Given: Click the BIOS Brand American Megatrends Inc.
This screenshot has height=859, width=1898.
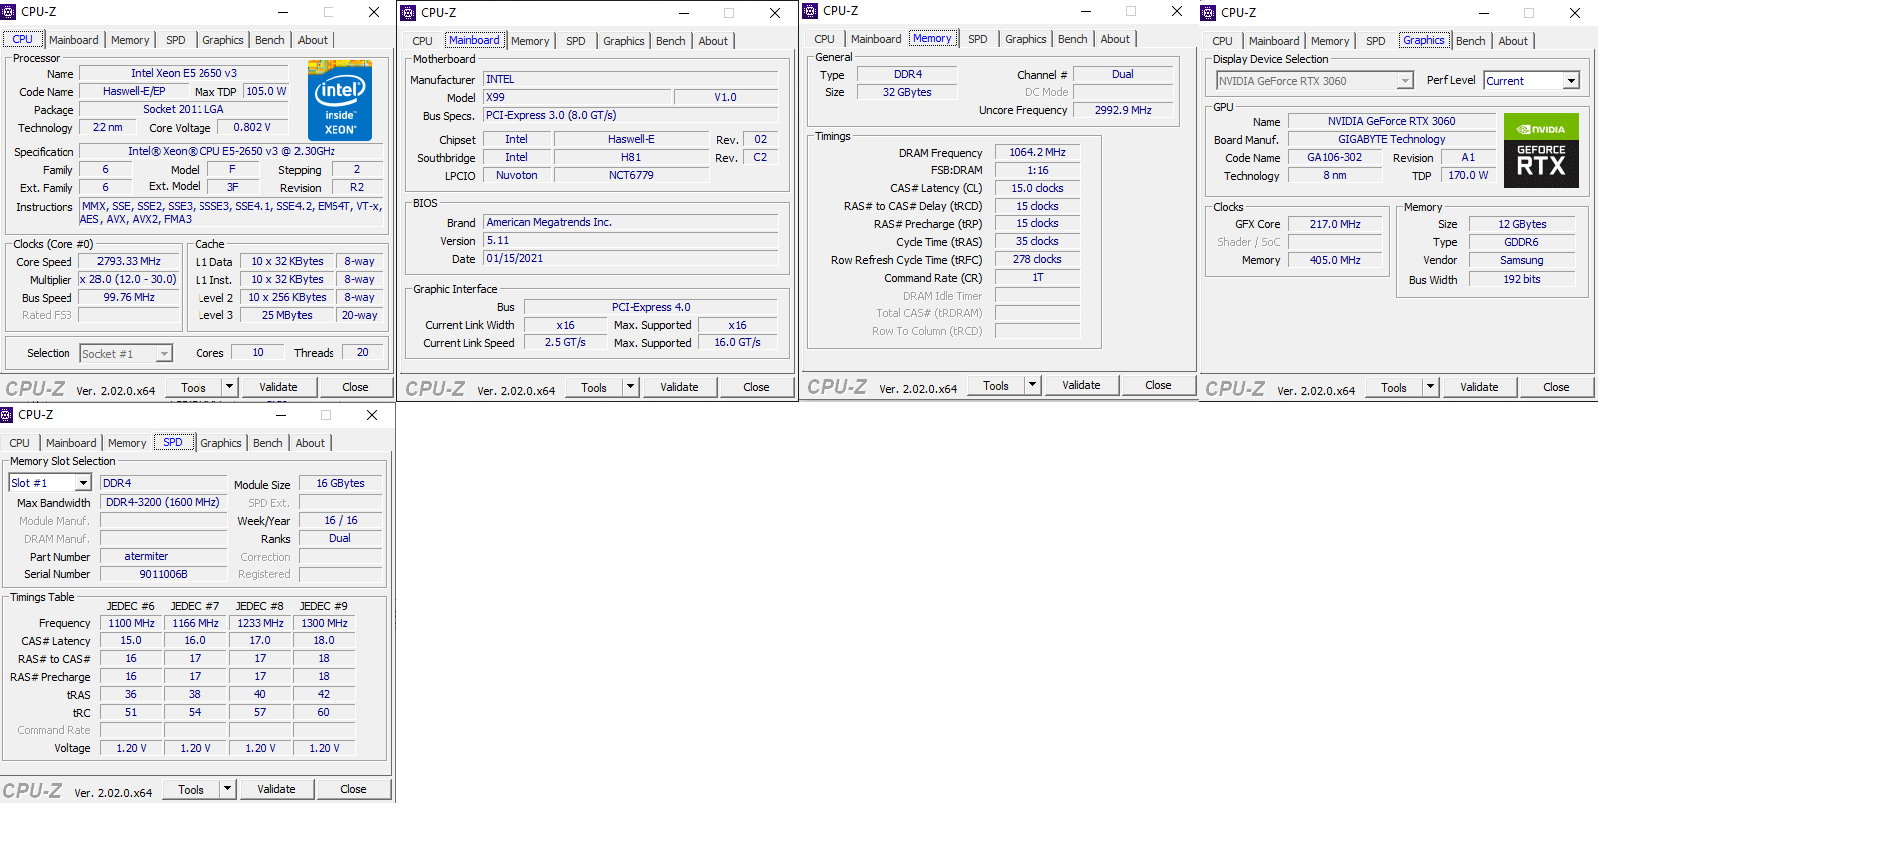Looking at the screenshot, I should tap(631, 222).
